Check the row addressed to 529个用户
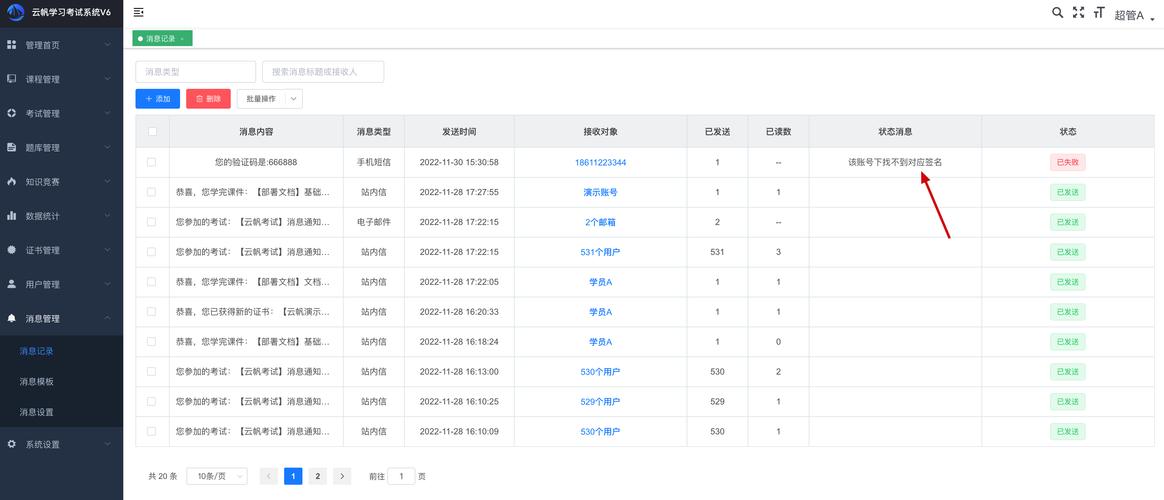The width and height of the screenshot is (1164, 500). 152,401
